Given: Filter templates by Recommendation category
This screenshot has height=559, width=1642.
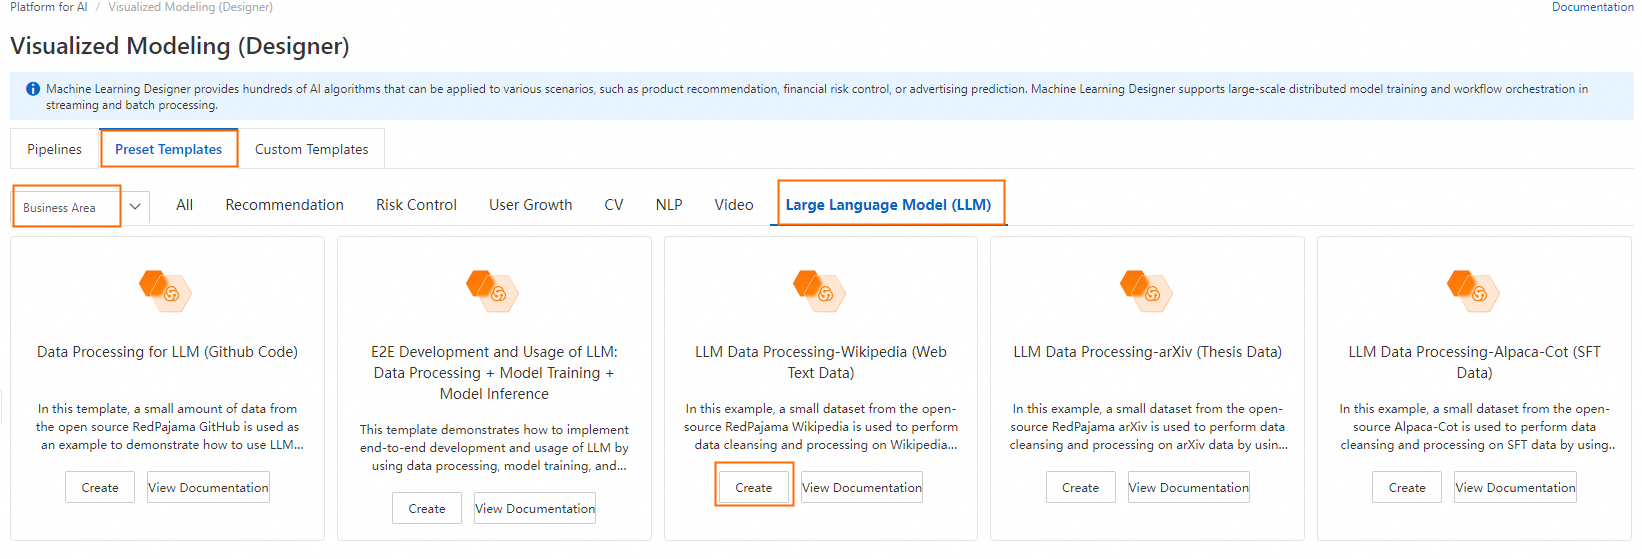Looking at the screenshot, I should tap(284, 205).
